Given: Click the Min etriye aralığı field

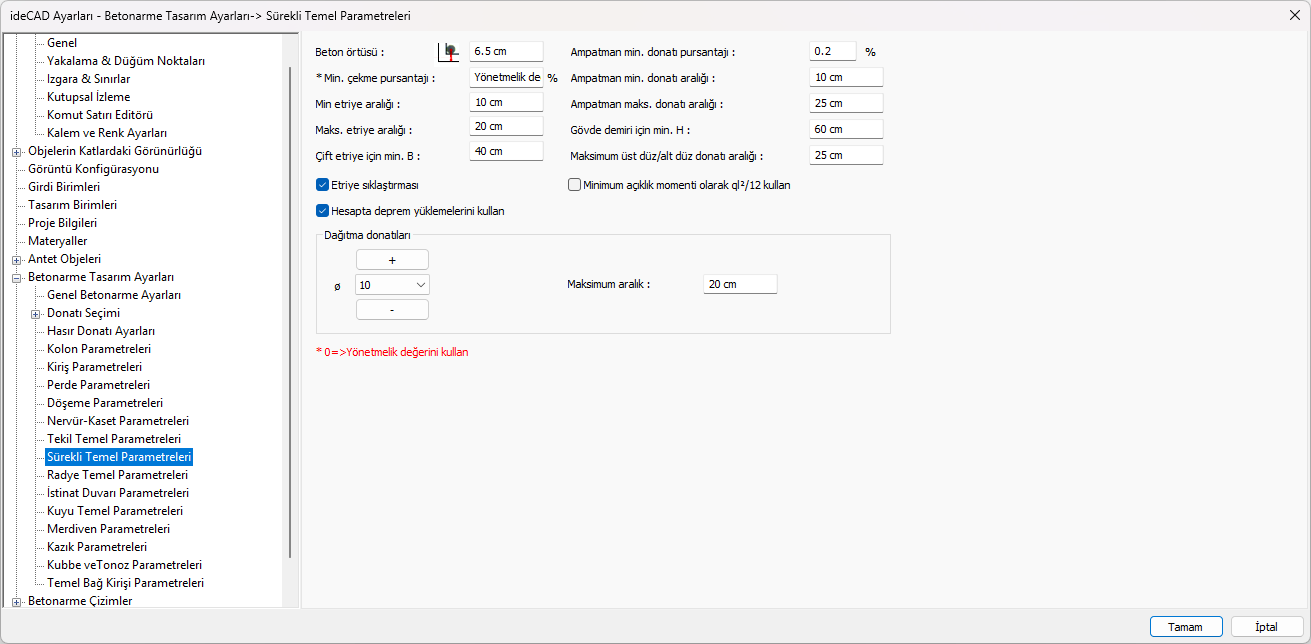Looking at the screenshot, I should pyautogui.click(x=506, y=102).
